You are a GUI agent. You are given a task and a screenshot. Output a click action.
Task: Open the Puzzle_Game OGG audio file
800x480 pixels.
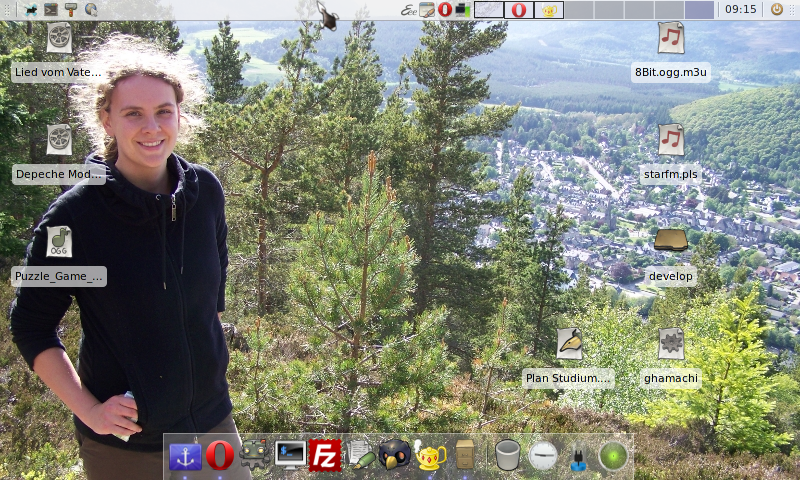click(x=59, y=241)
